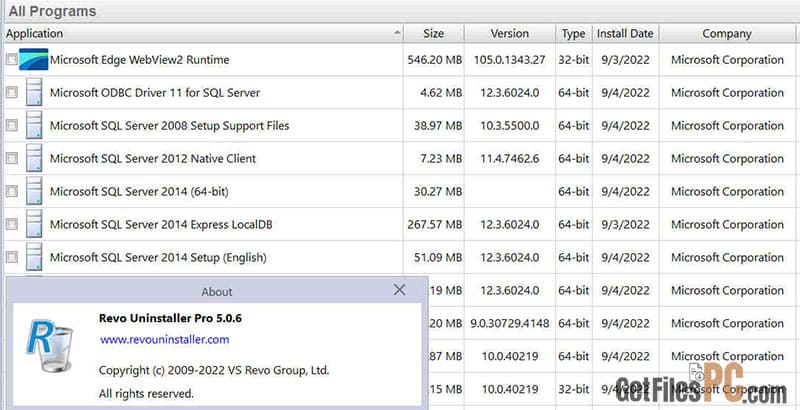Viewport: 800px width, 410px height.
Task: Check the Microsoft ODBC Driver 11 checkbox
Action: pyautogui.click(x=12, y=92)
